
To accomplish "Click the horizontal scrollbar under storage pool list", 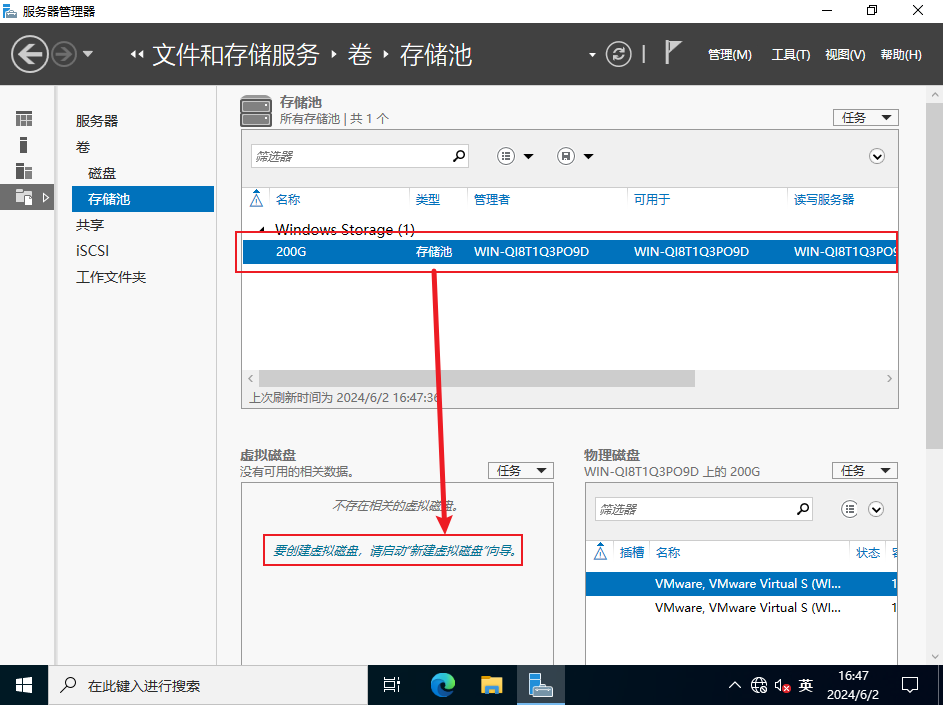I will [x=476, y=379].
